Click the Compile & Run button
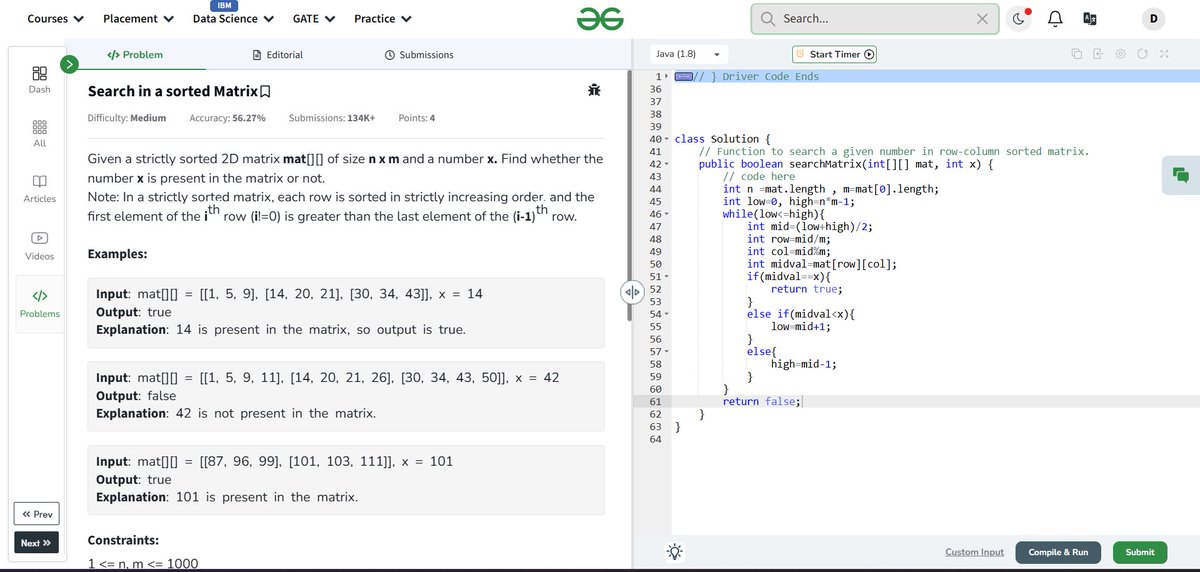Image resolution: width=1200 pixels, height=572 pixels. tap(1058, 552)
